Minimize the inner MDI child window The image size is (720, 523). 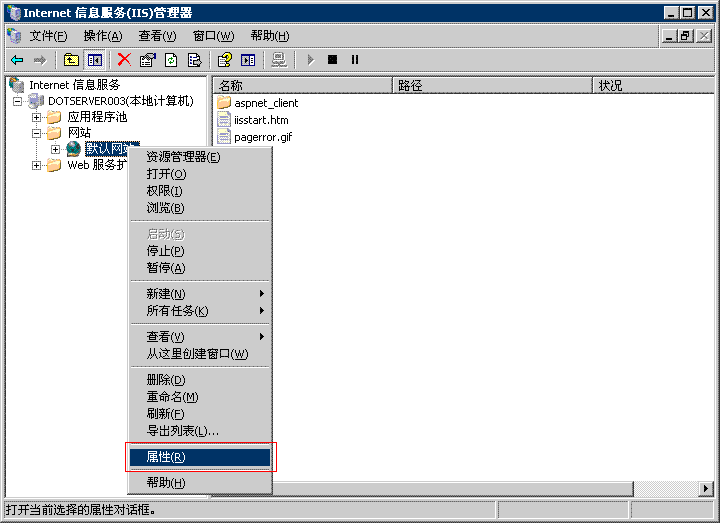669,35
